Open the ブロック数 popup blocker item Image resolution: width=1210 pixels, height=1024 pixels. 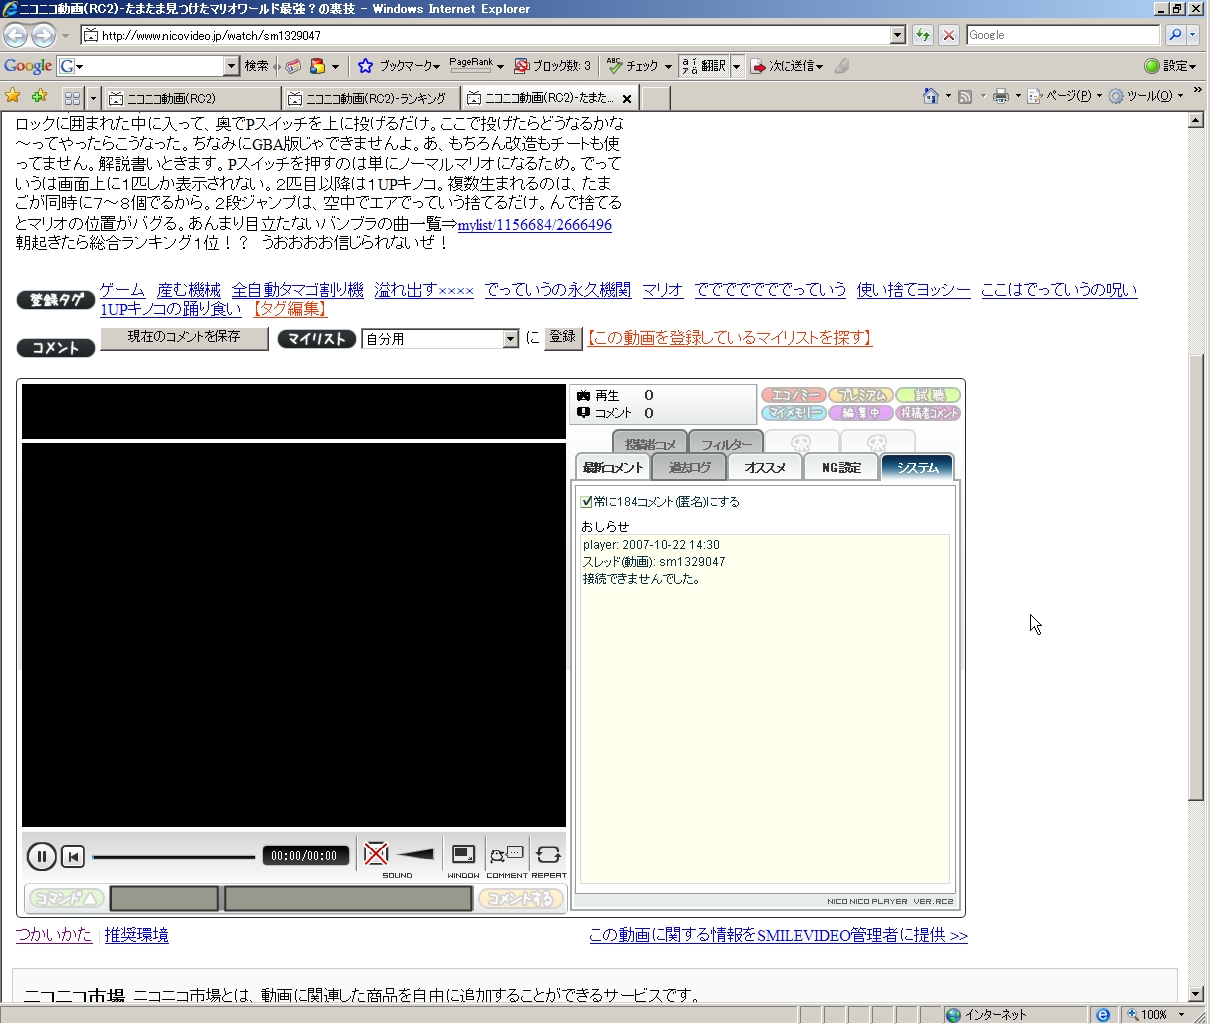[x=552, y=66]
